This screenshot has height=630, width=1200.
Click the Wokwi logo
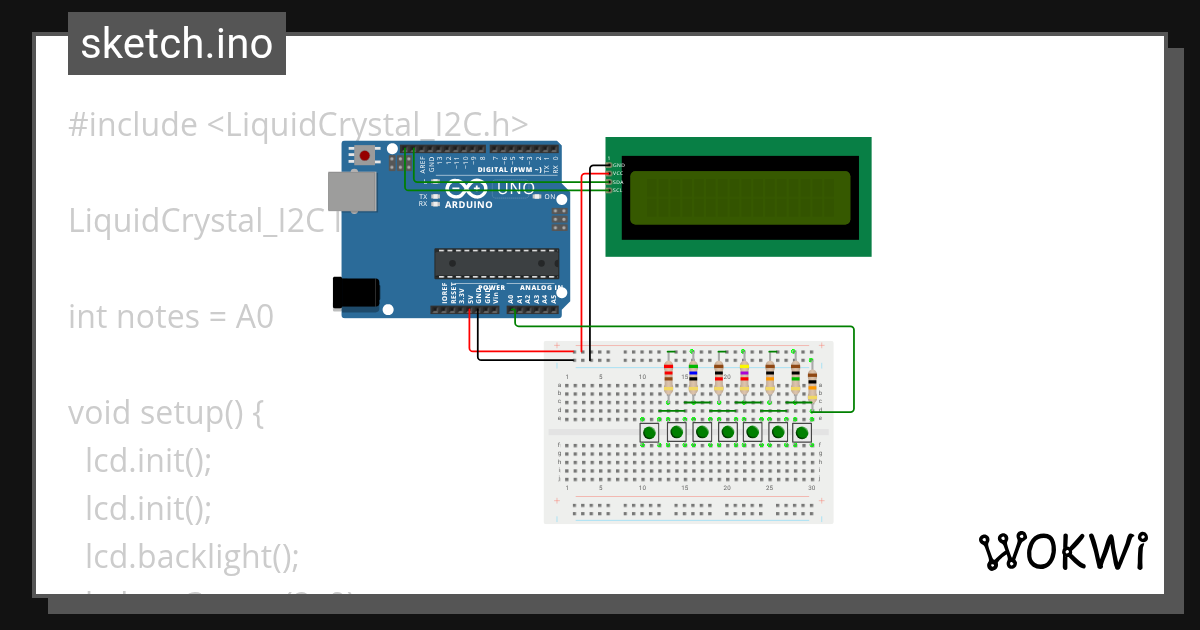(1062, 551)
